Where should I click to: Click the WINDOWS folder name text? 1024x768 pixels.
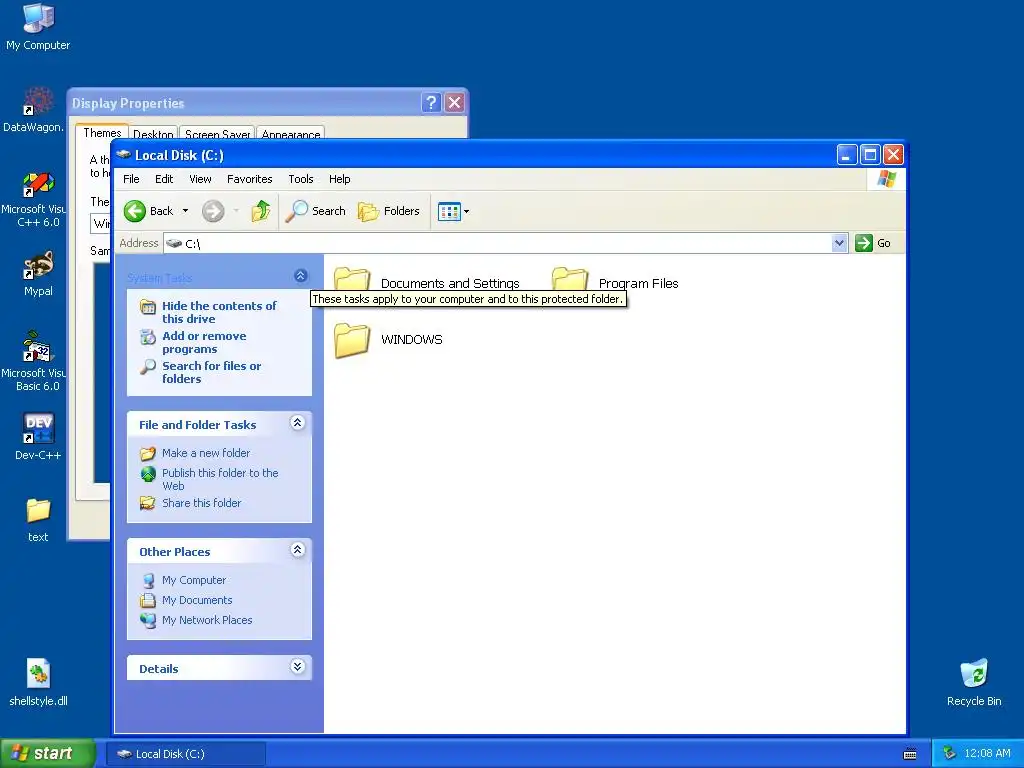(x=411, y=340)
